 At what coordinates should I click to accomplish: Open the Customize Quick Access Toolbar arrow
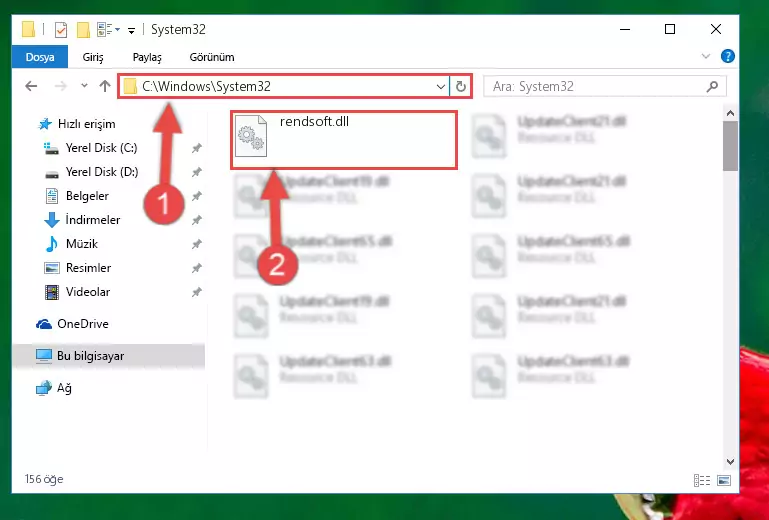[131, 30]
